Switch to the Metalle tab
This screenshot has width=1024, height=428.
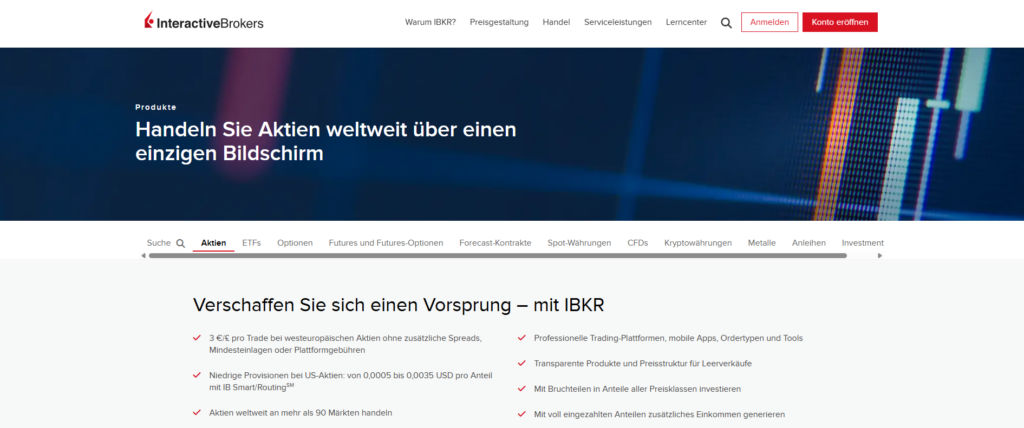(x=761, y=243)
